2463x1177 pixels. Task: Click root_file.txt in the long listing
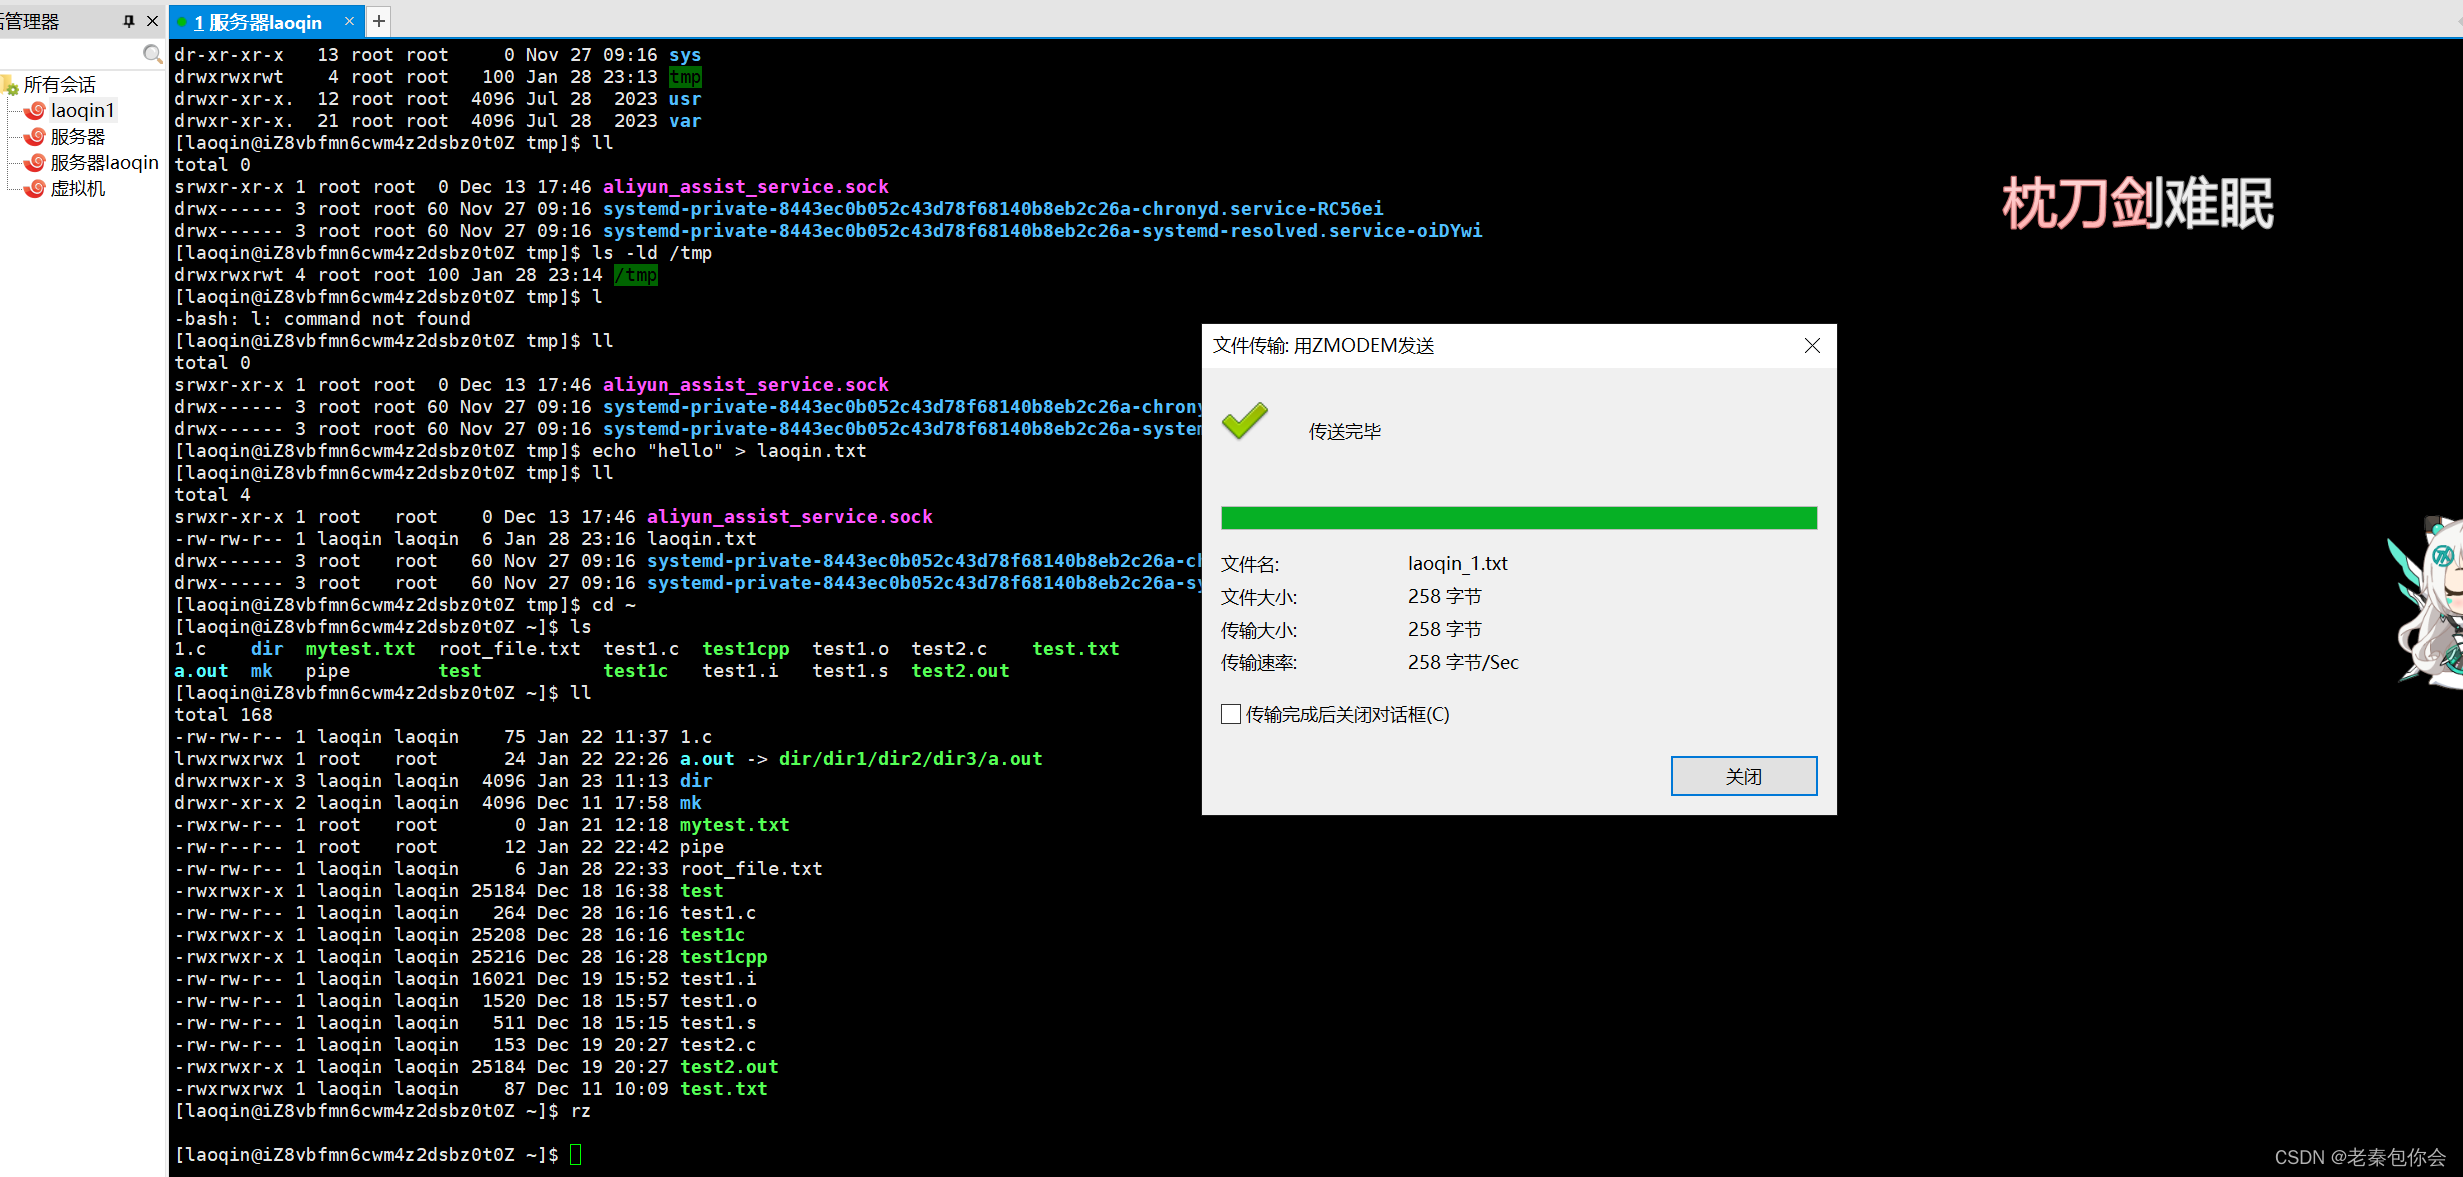(751, 869)
